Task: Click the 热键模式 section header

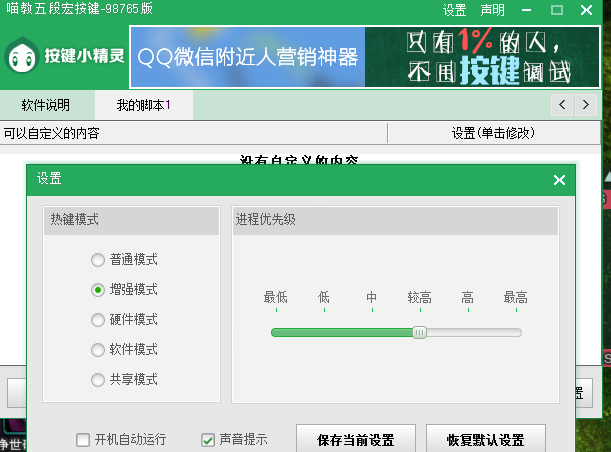Action: pos(131,220)
